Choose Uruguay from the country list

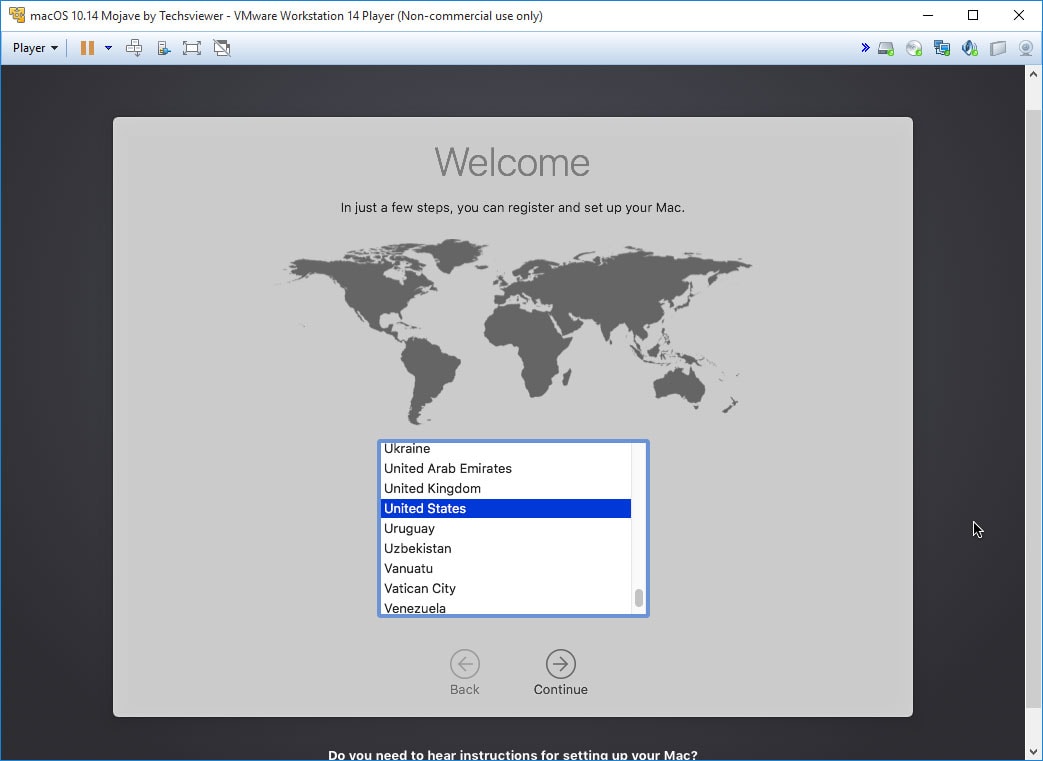click(x=409, y=528)
